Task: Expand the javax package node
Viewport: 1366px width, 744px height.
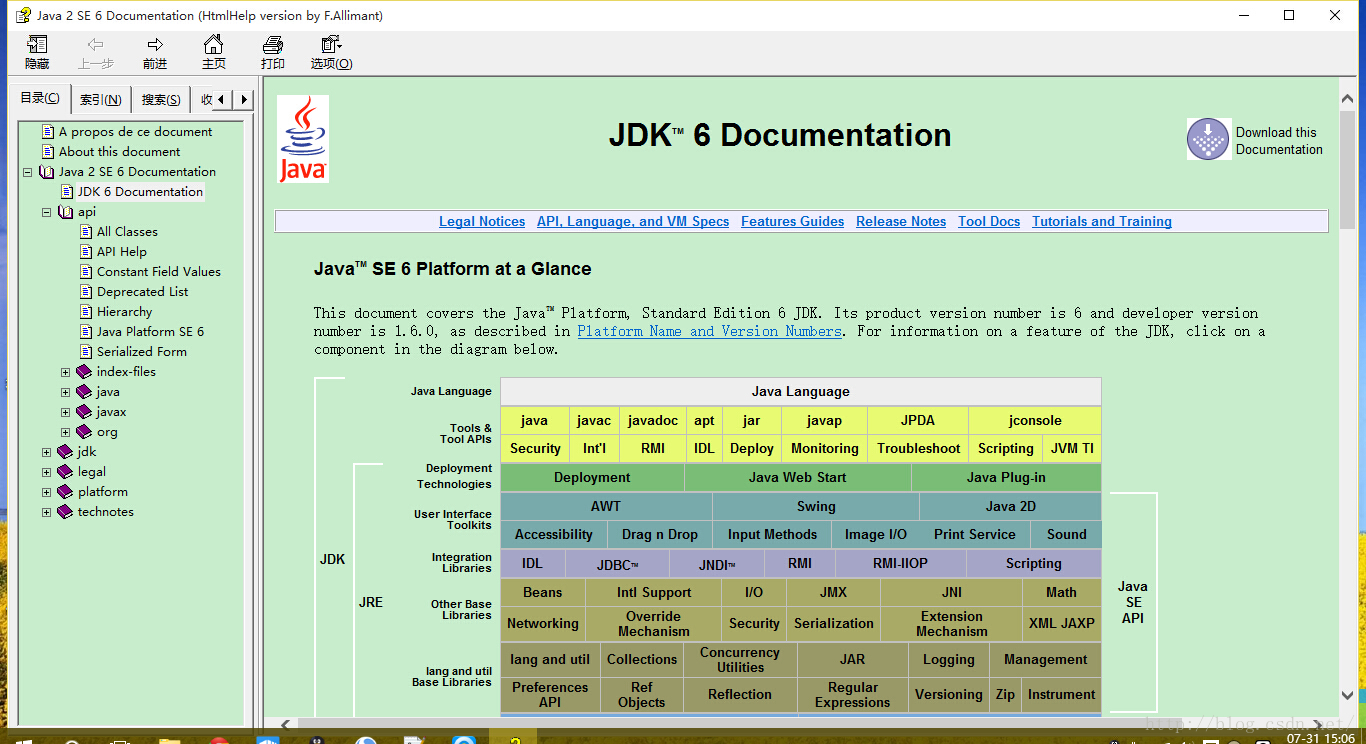Action: click(65, 412)
